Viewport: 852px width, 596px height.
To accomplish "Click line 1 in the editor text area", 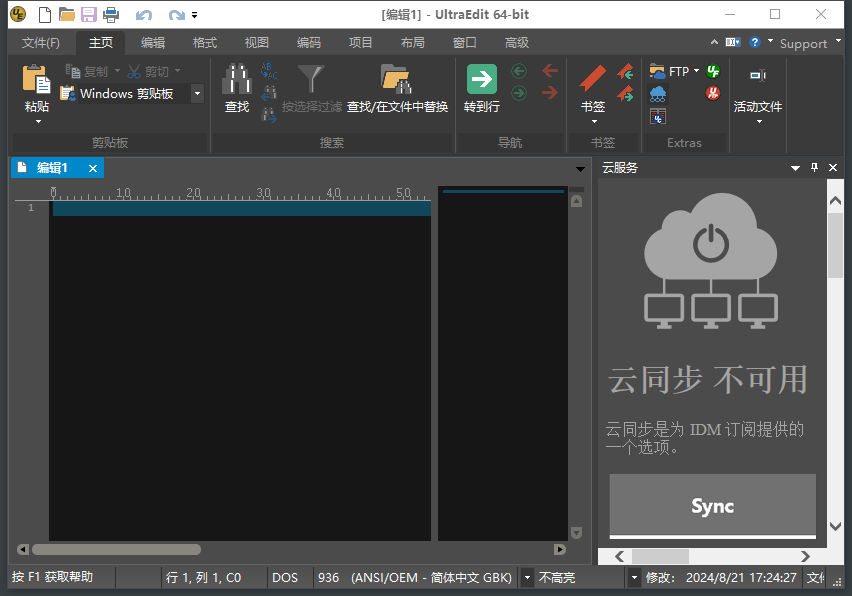I will [242, 208].
